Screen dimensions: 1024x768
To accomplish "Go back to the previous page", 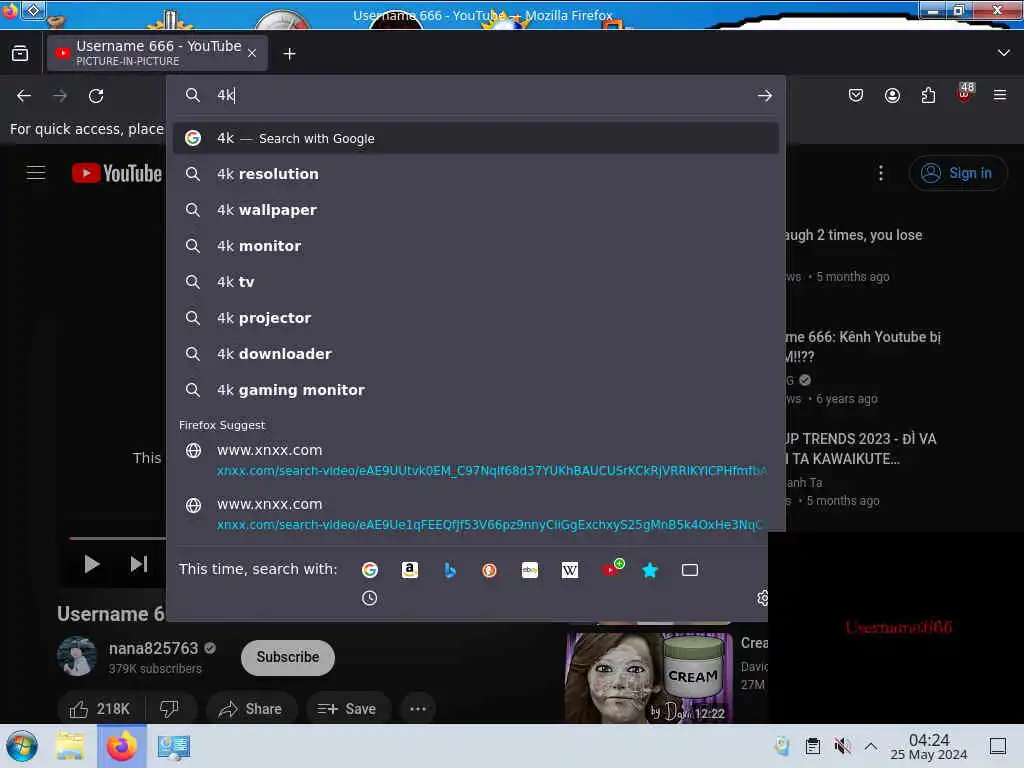I will (24, 96).
